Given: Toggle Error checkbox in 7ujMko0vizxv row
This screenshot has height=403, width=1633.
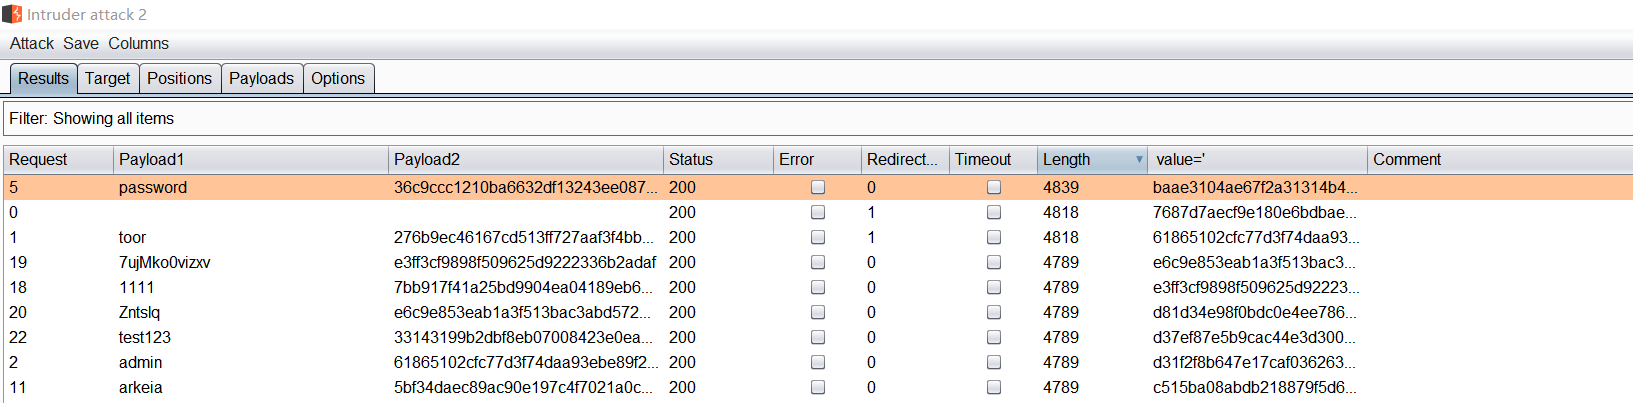Looking at the screenshot, I should coord(818,262).
